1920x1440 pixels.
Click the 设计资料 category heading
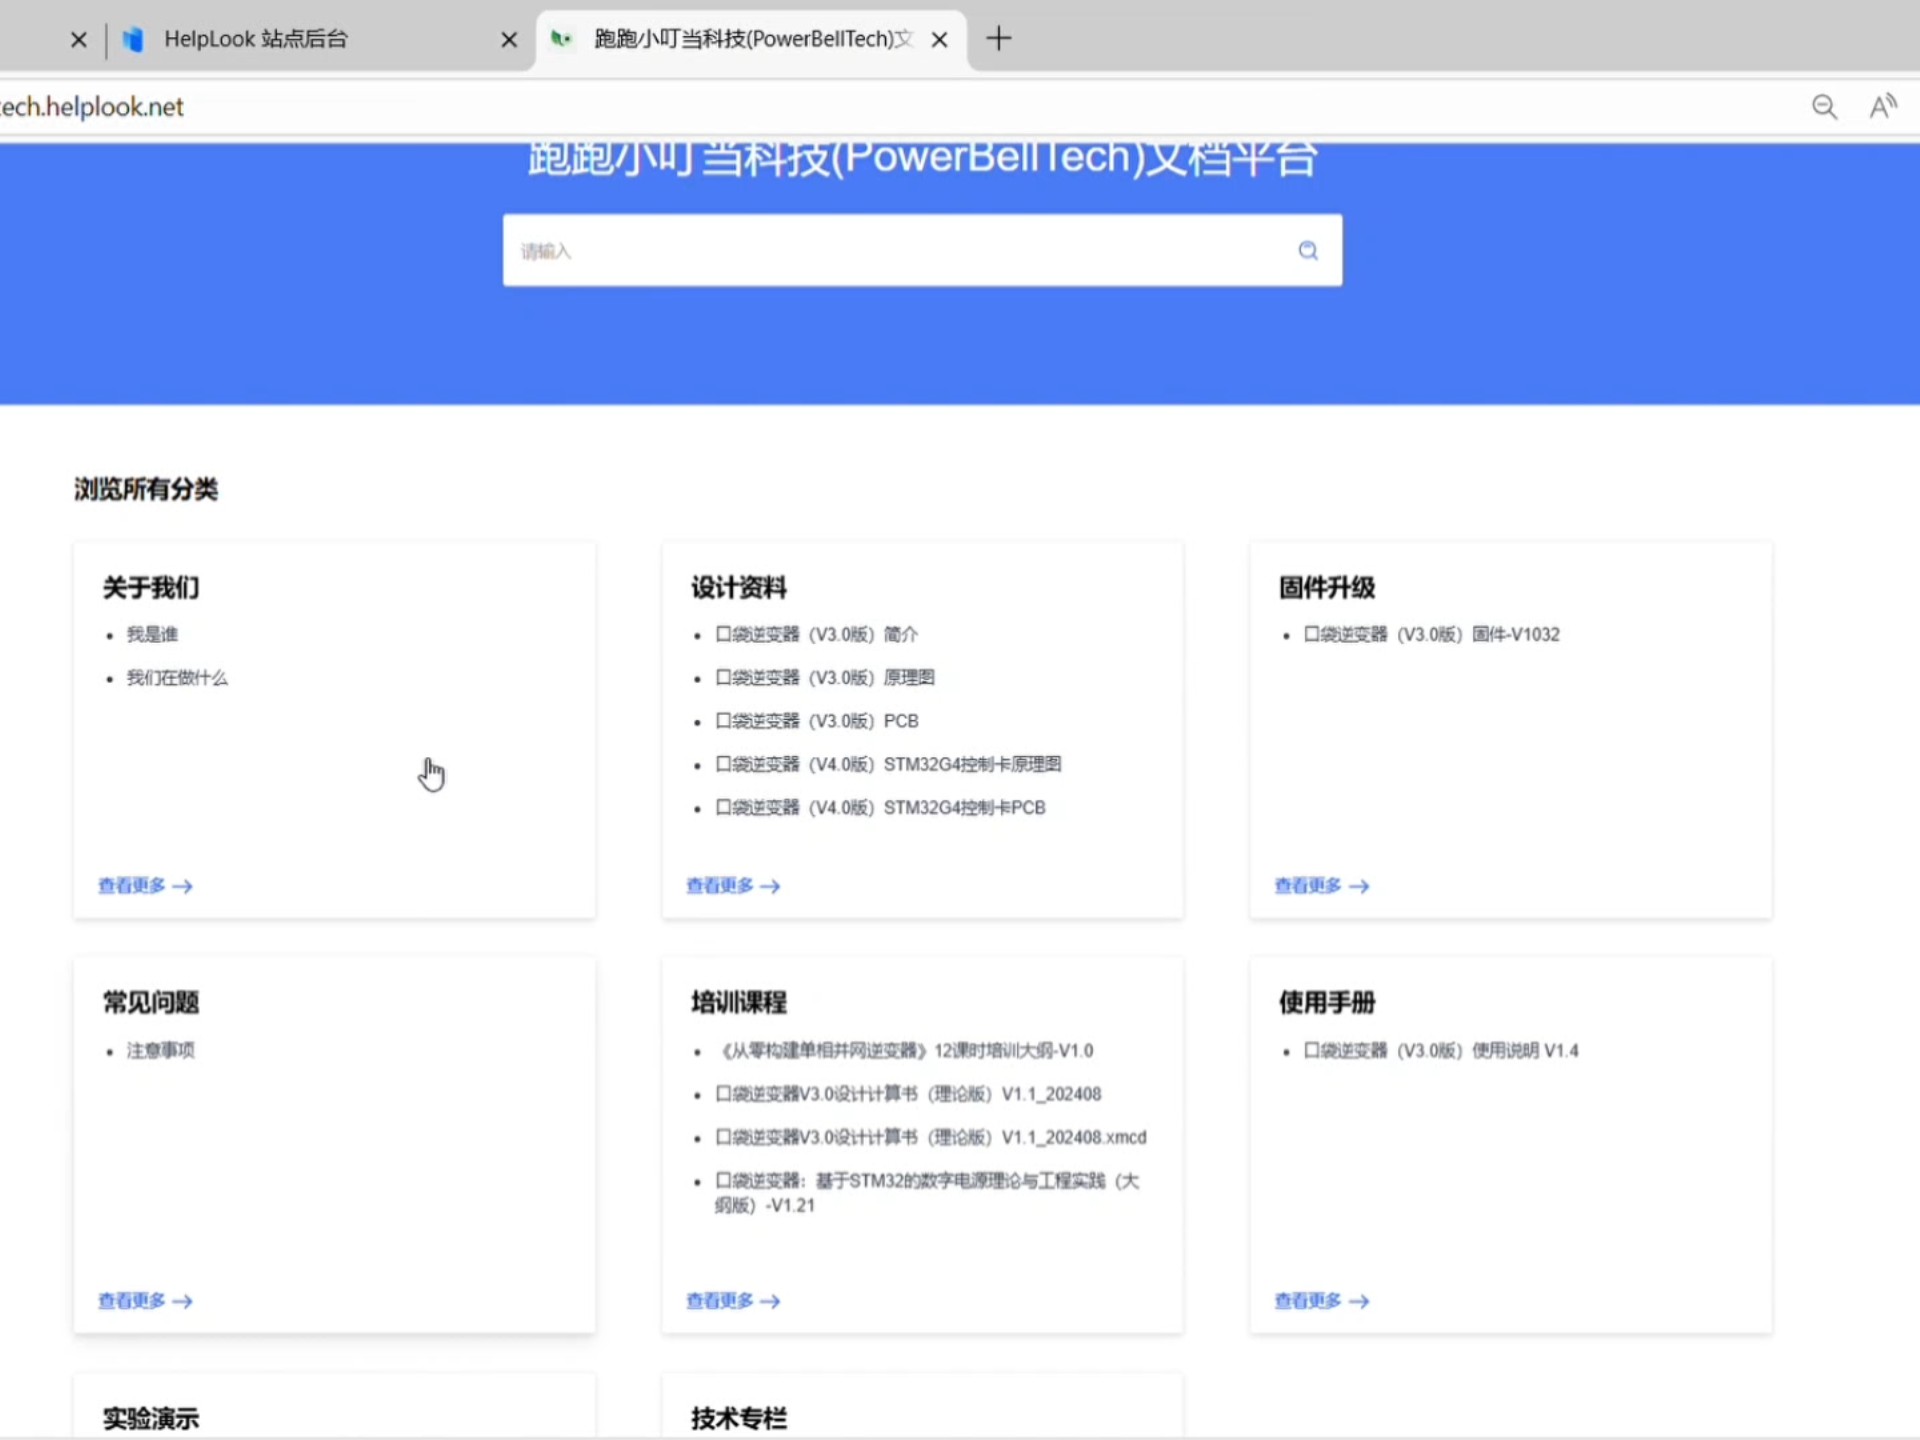click(739, 587)
